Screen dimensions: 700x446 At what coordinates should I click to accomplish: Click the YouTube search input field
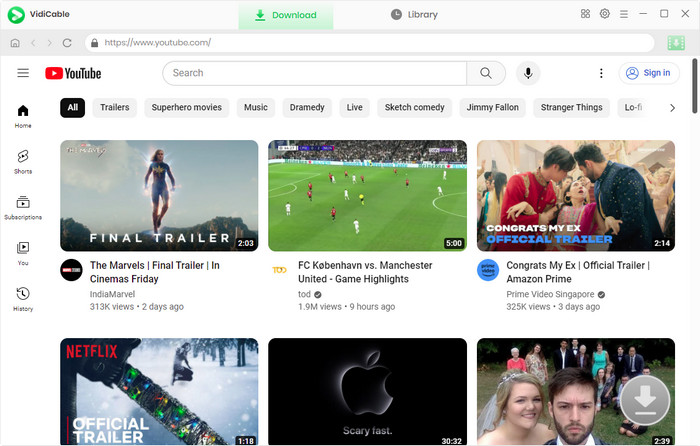[315, 73]
